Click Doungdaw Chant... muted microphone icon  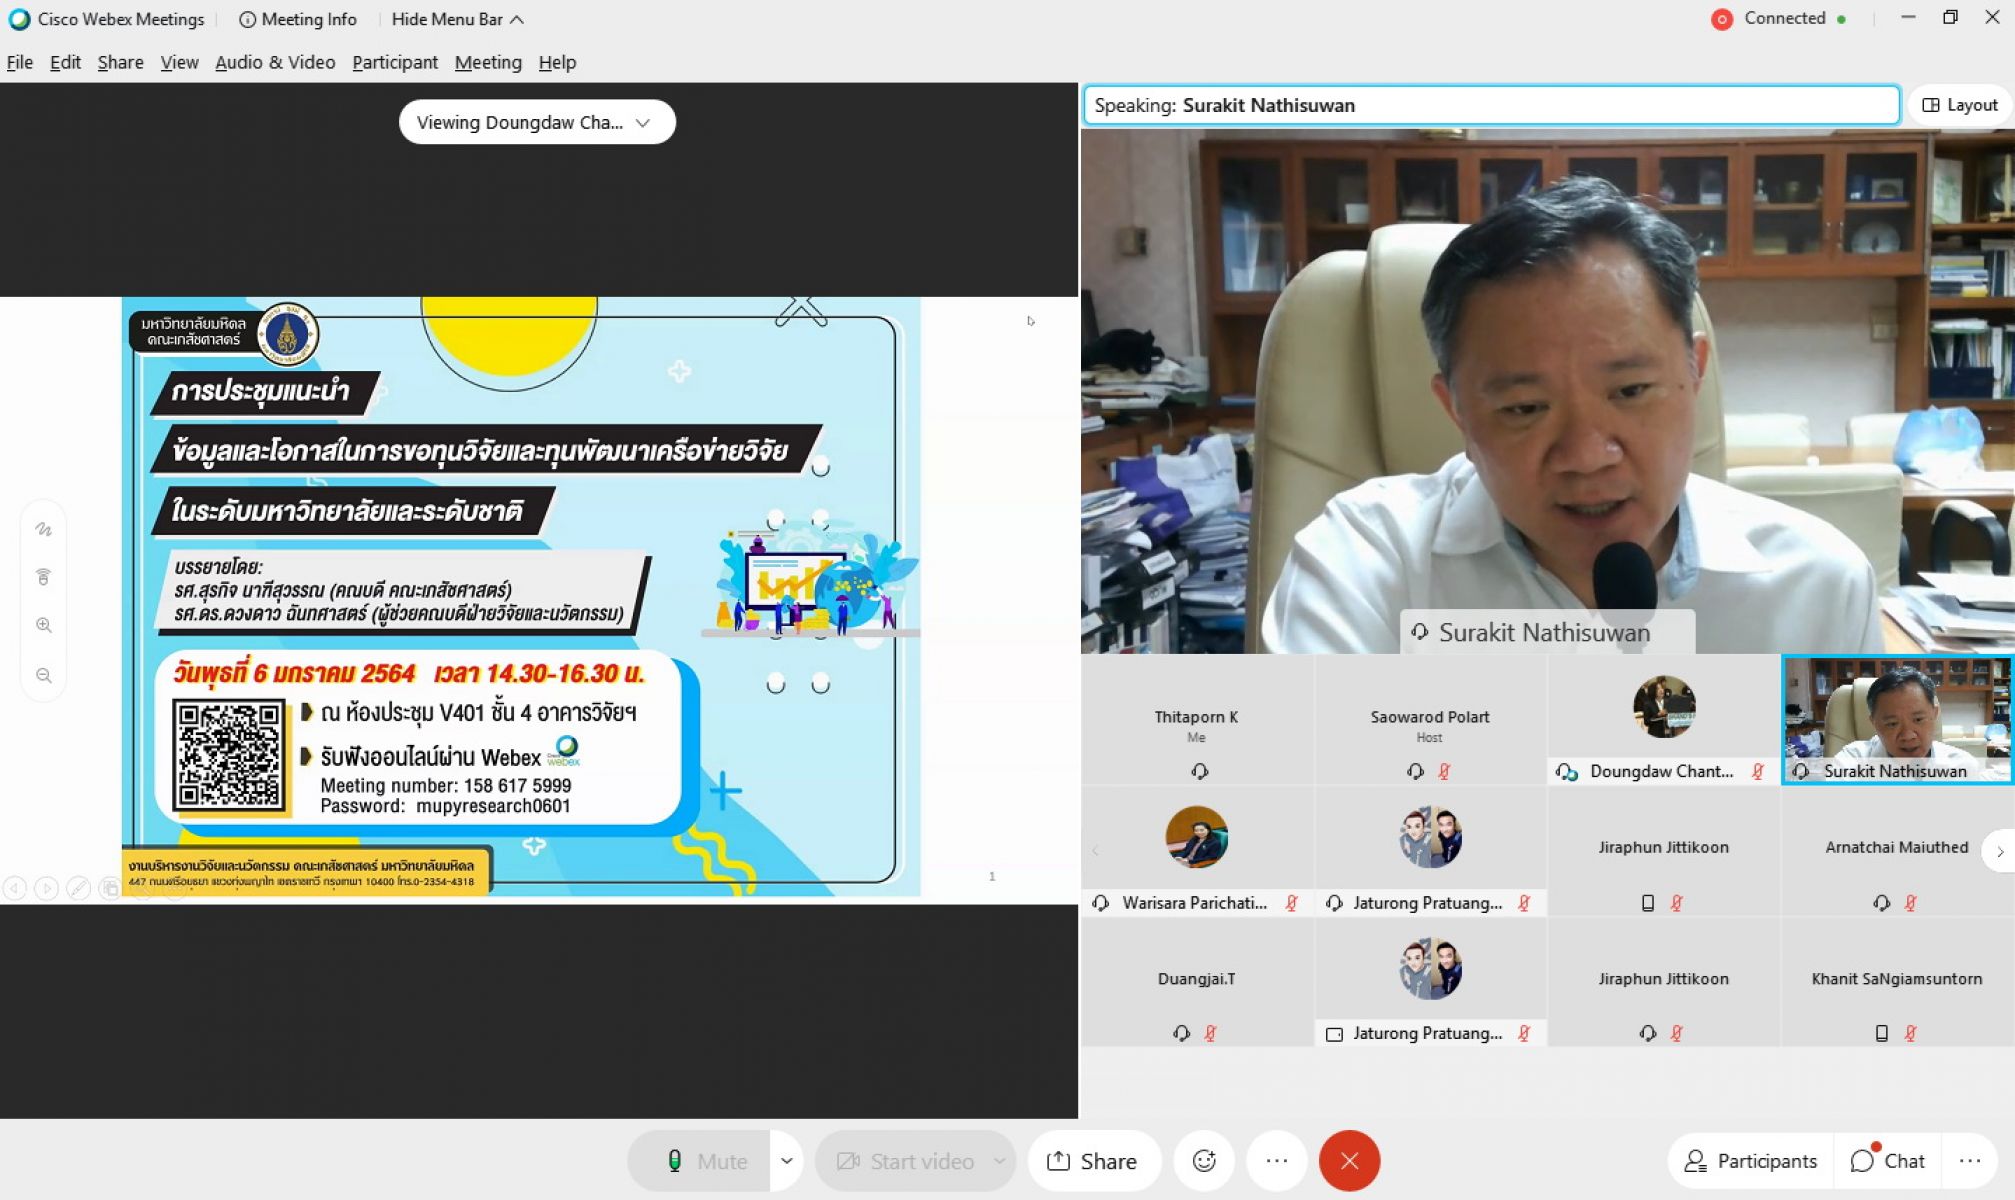(x=1758, y=771)
